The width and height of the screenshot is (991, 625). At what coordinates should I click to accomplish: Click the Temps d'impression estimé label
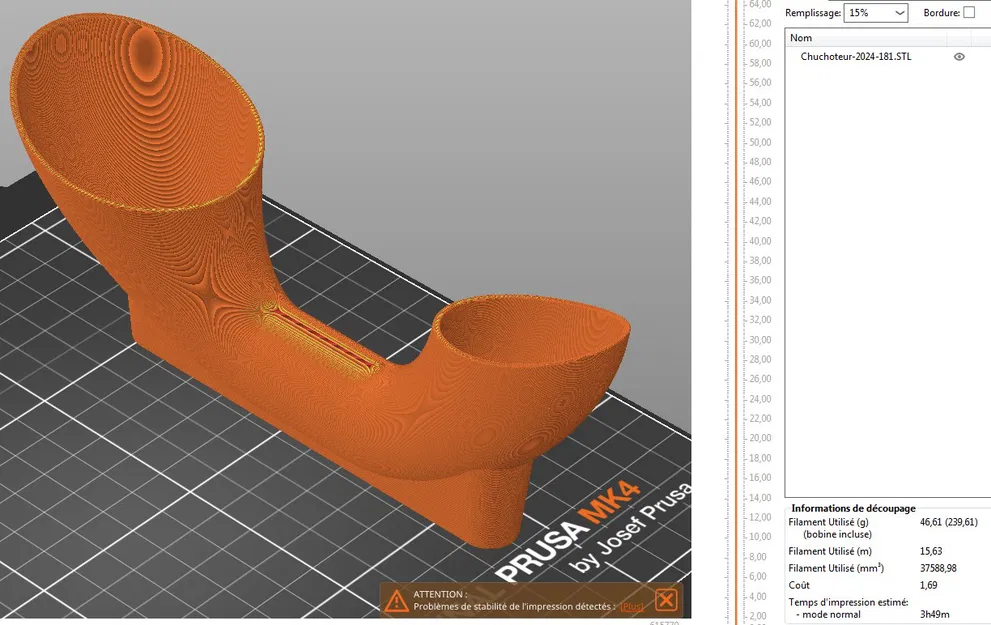848,602
